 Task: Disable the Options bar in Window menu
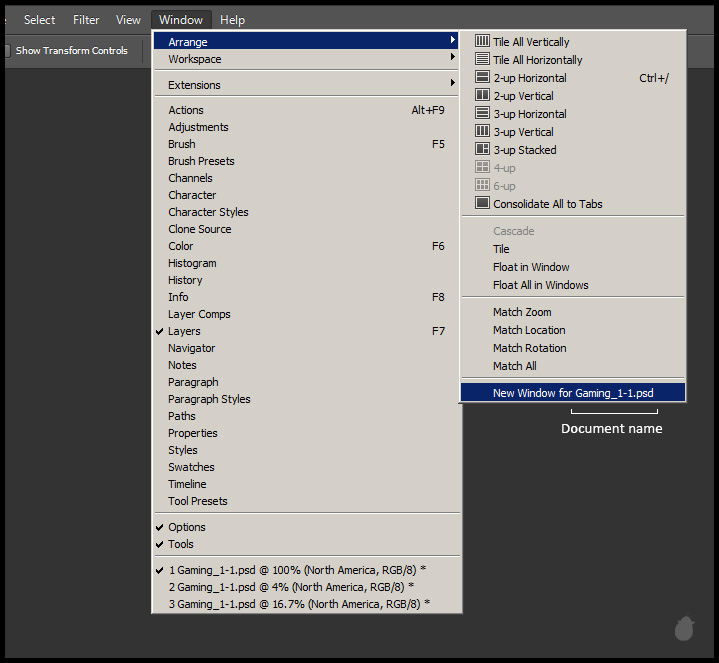point(186,527)
